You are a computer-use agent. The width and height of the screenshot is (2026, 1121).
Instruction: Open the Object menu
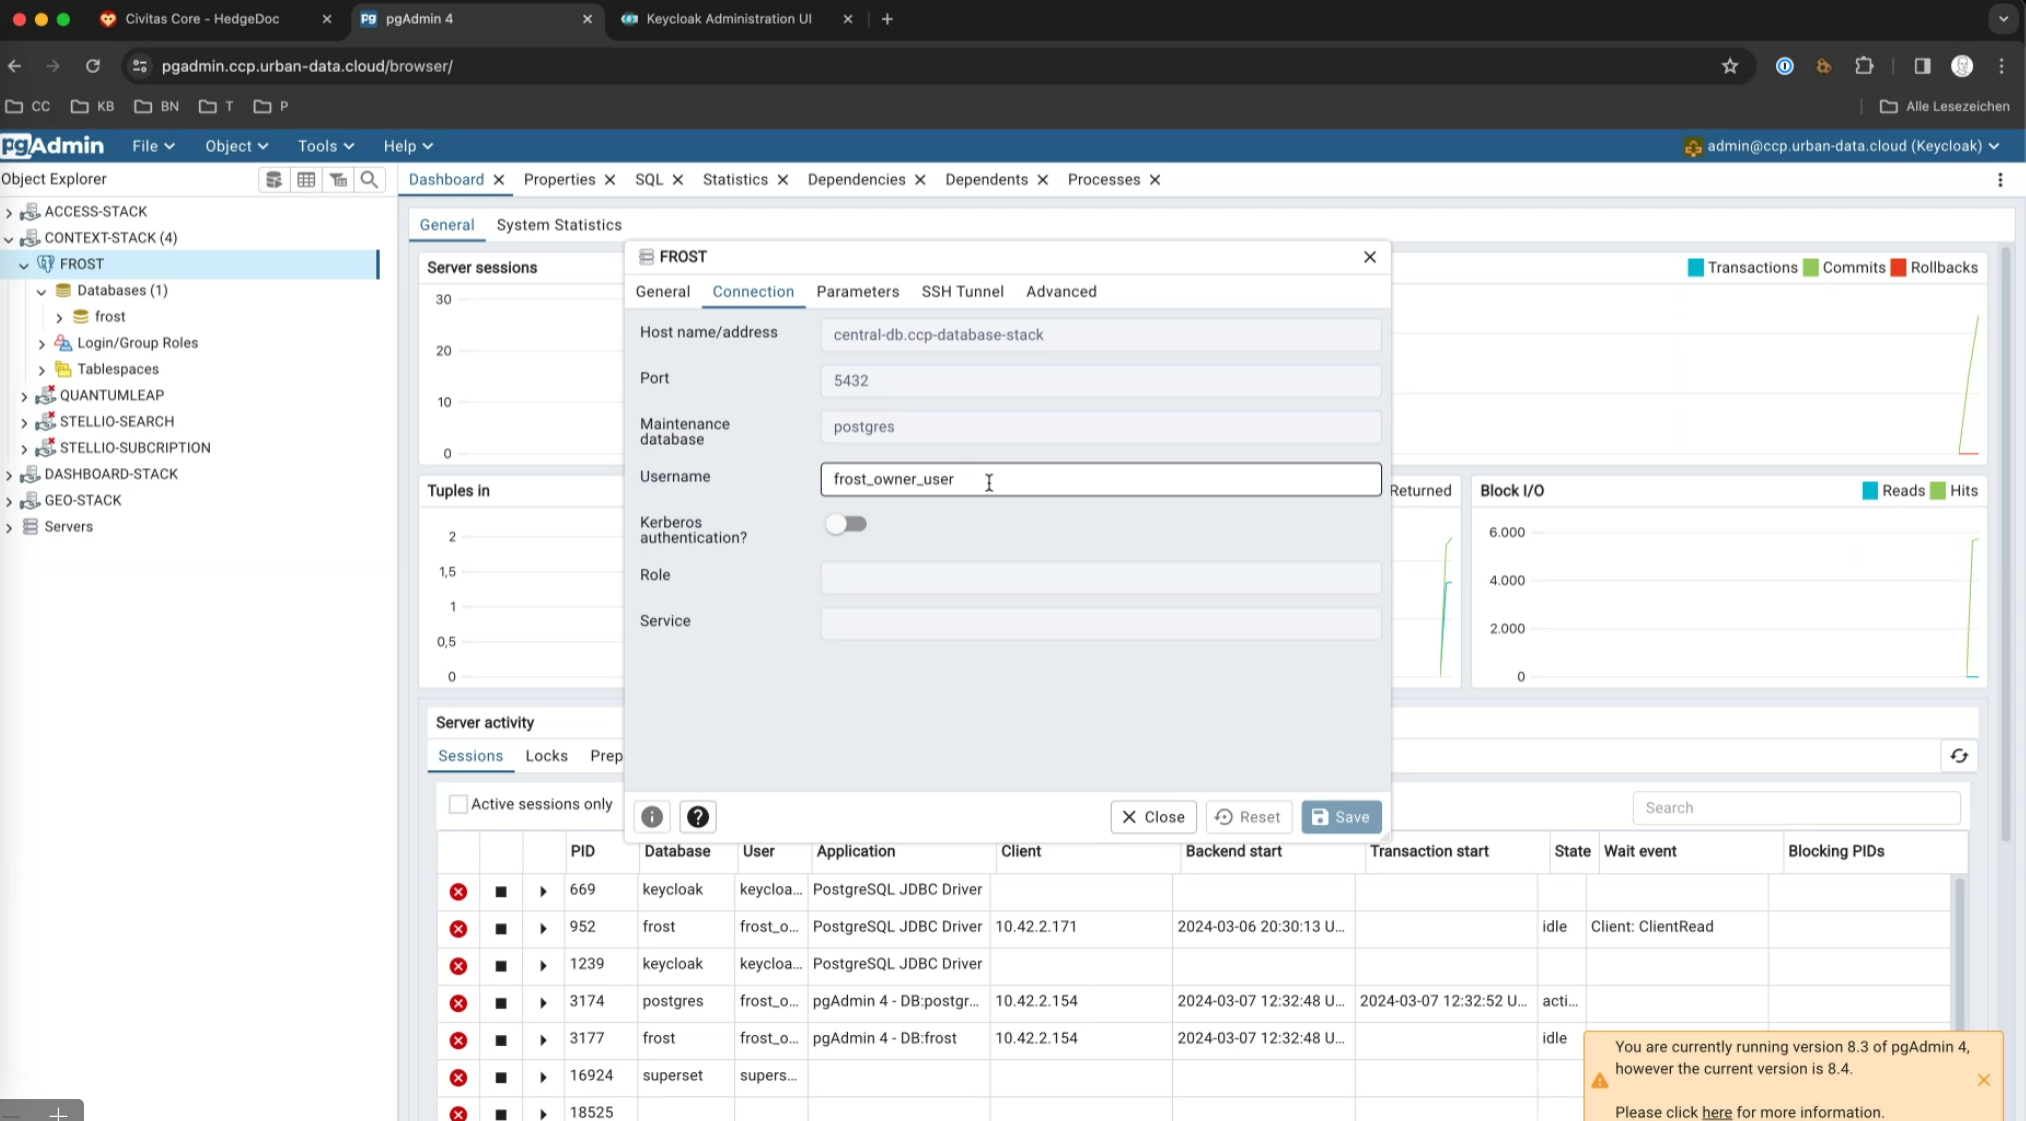pyautogui.click(x=236, y=146)
